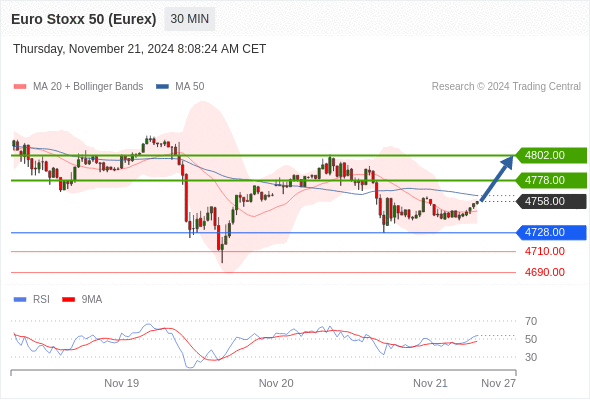Click the 4758.00 current price tag
The width and height of the screenshot is (590, 400).
pyautogui.click(x=551, y=201)
